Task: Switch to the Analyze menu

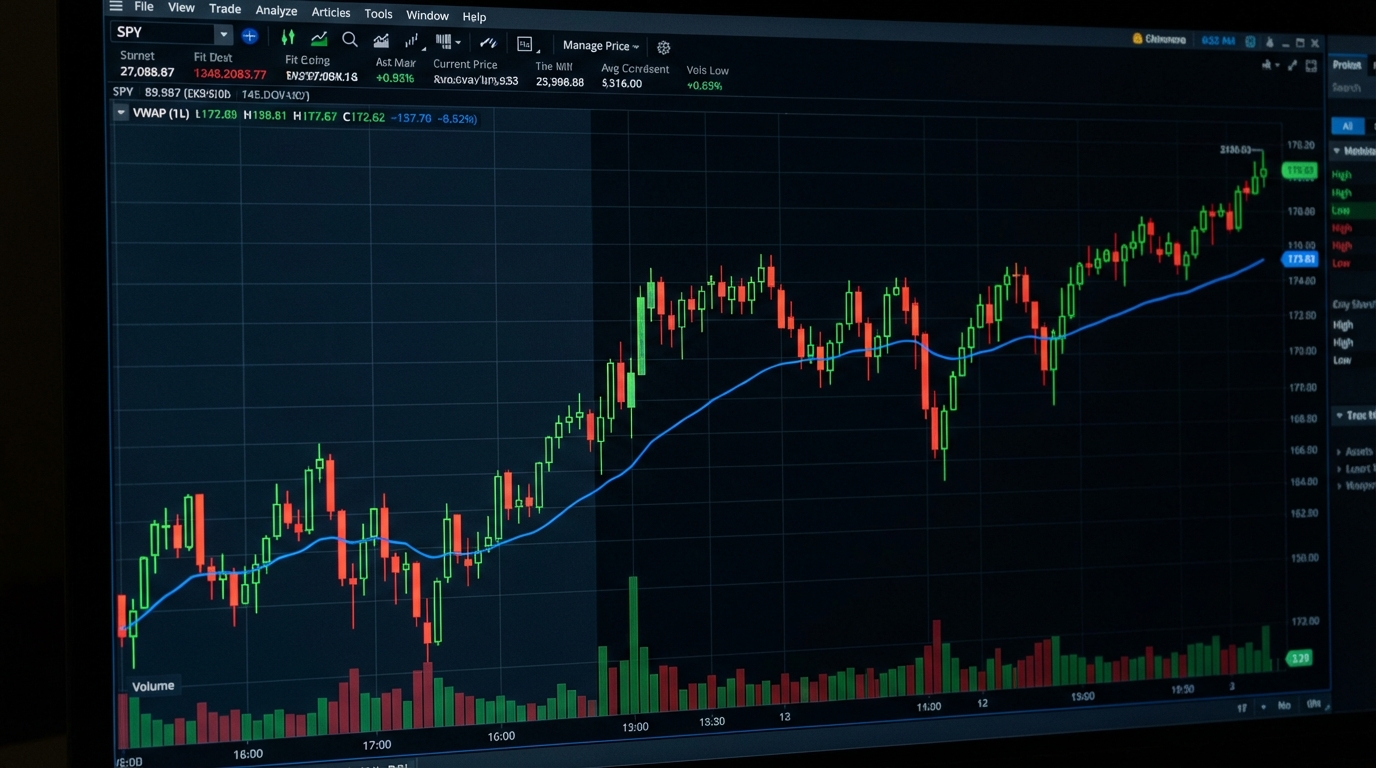Action: (276, 10)
